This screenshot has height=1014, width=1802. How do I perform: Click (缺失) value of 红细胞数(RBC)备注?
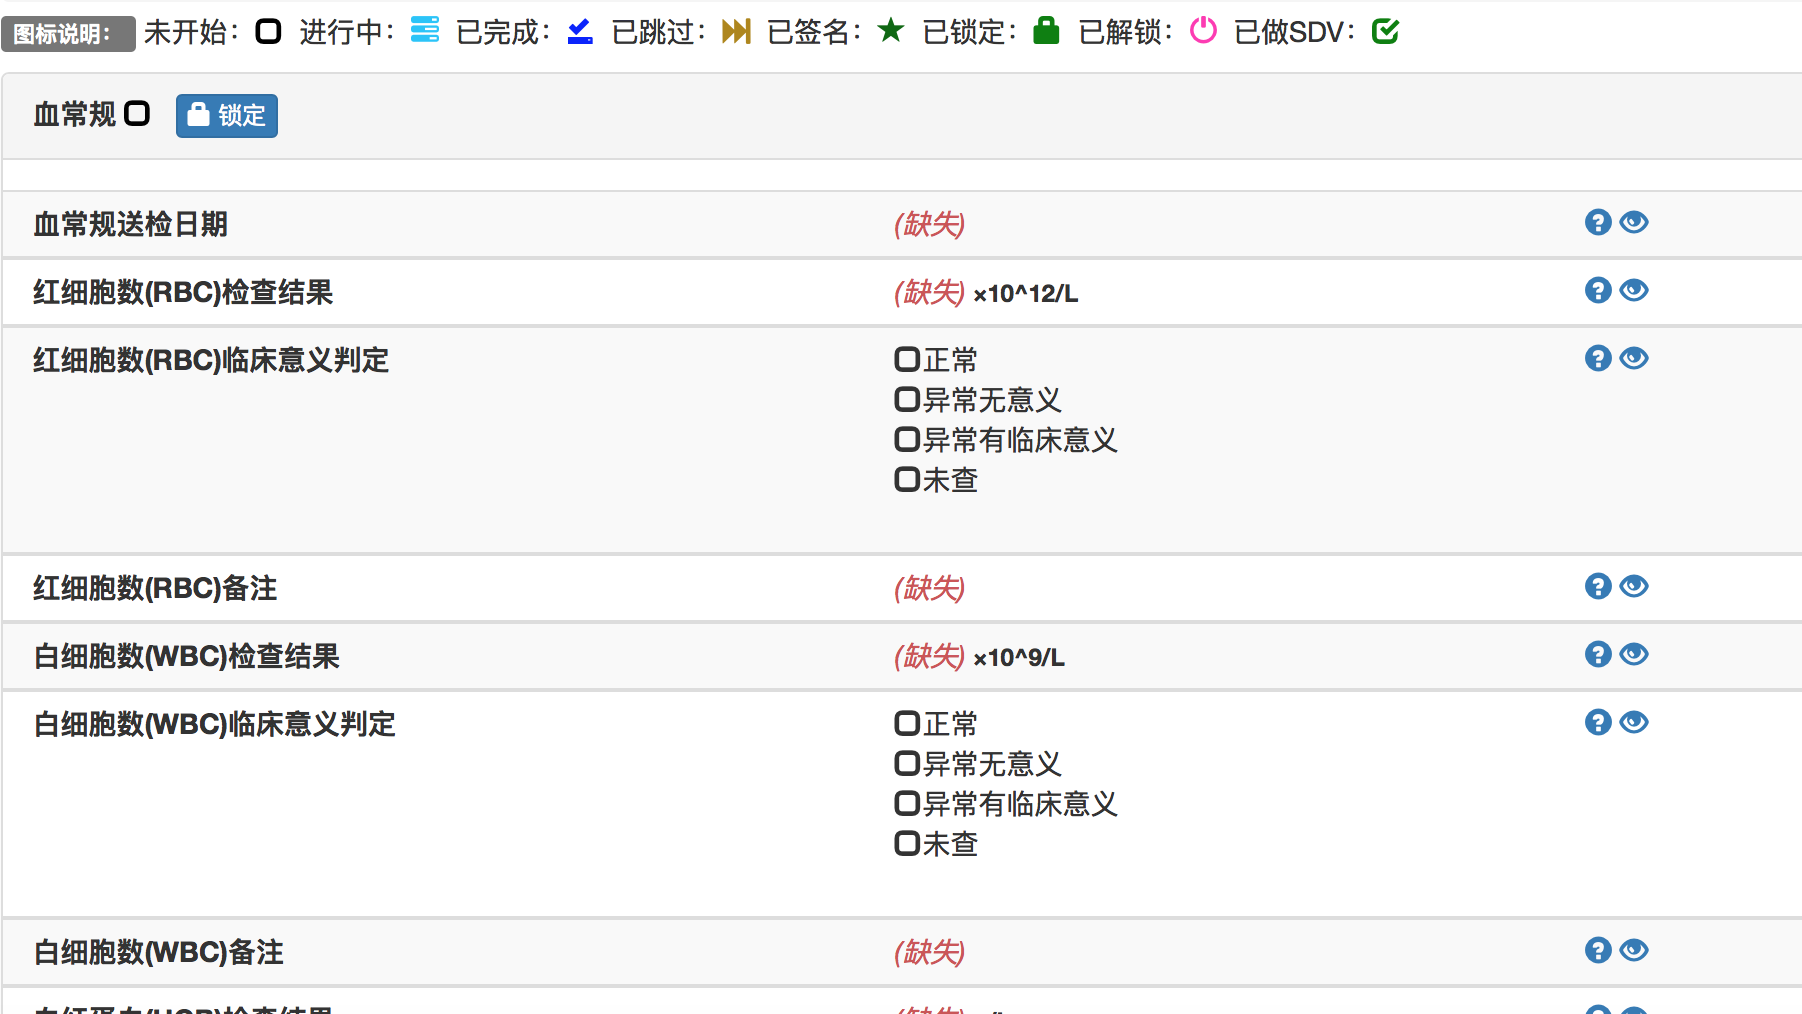click(x=929, y=588)
